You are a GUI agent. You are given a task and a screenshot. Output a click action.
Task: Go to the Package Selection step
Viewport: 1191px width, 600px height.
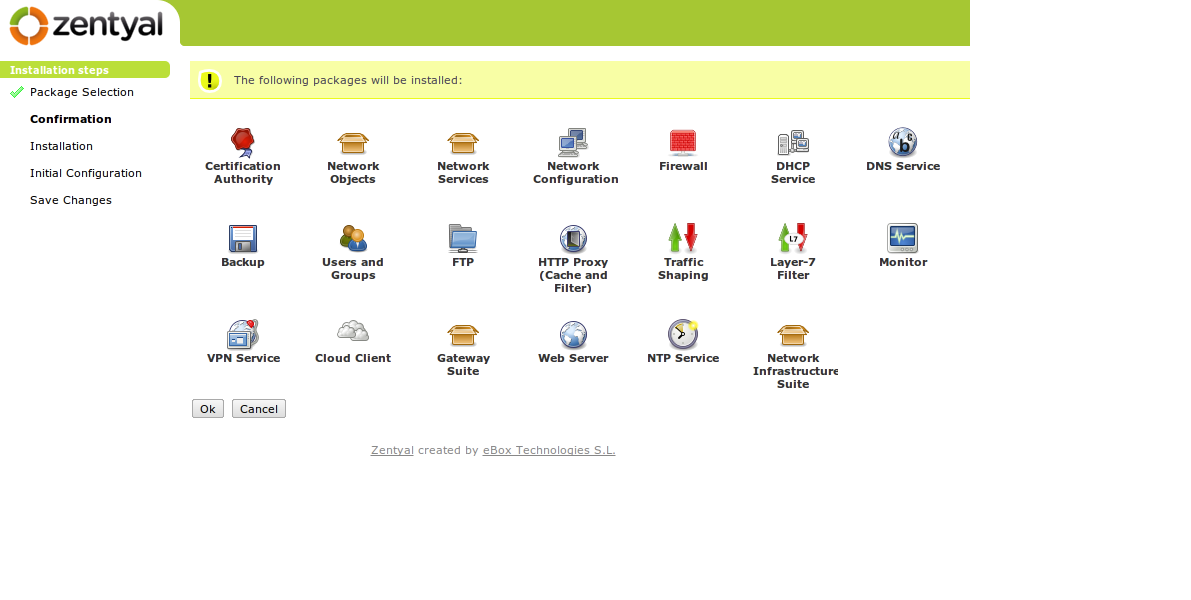(81, 92)
